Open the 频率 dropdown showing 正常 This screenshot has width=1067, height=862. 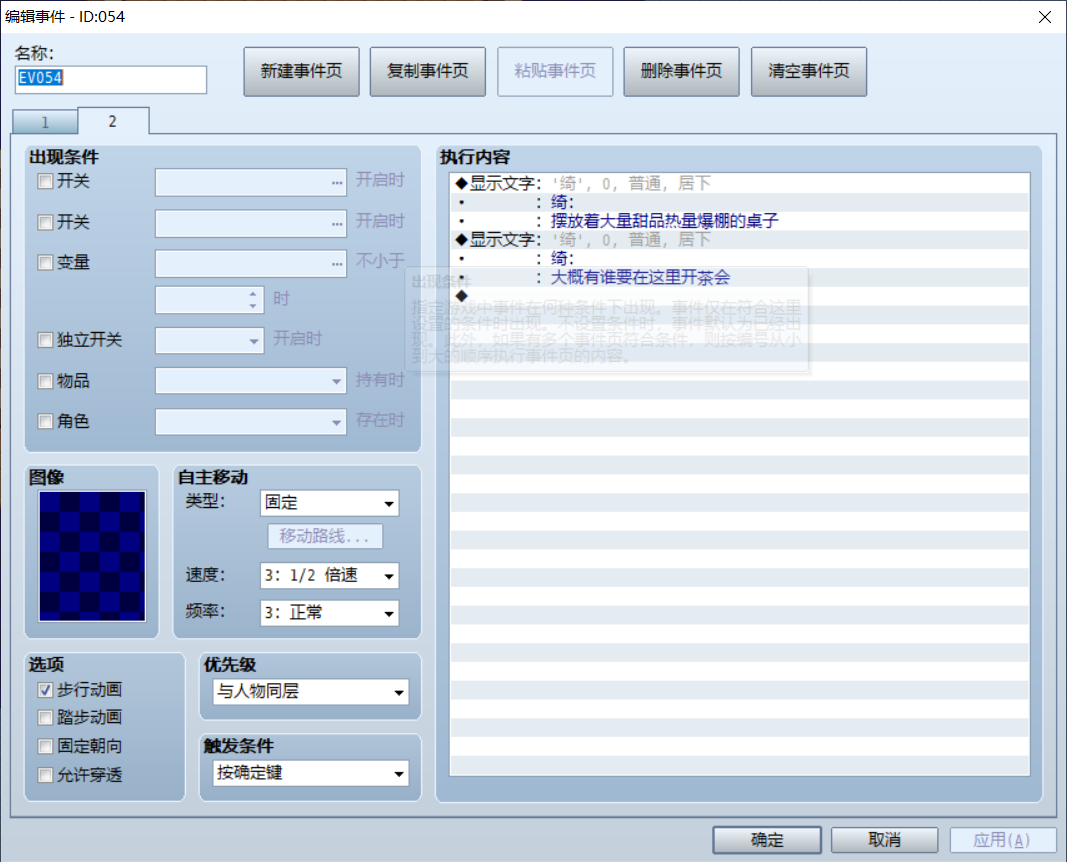click(329, 613)
